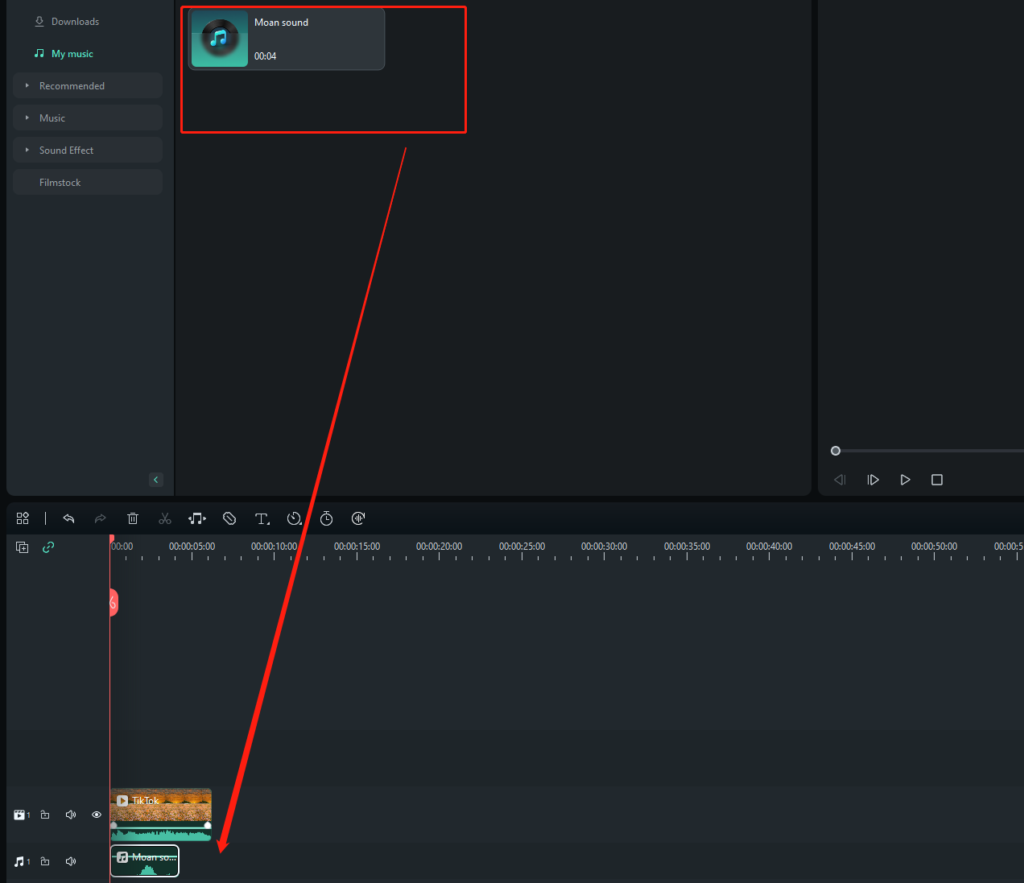Expand the Sound Effect category

(66, 150)
